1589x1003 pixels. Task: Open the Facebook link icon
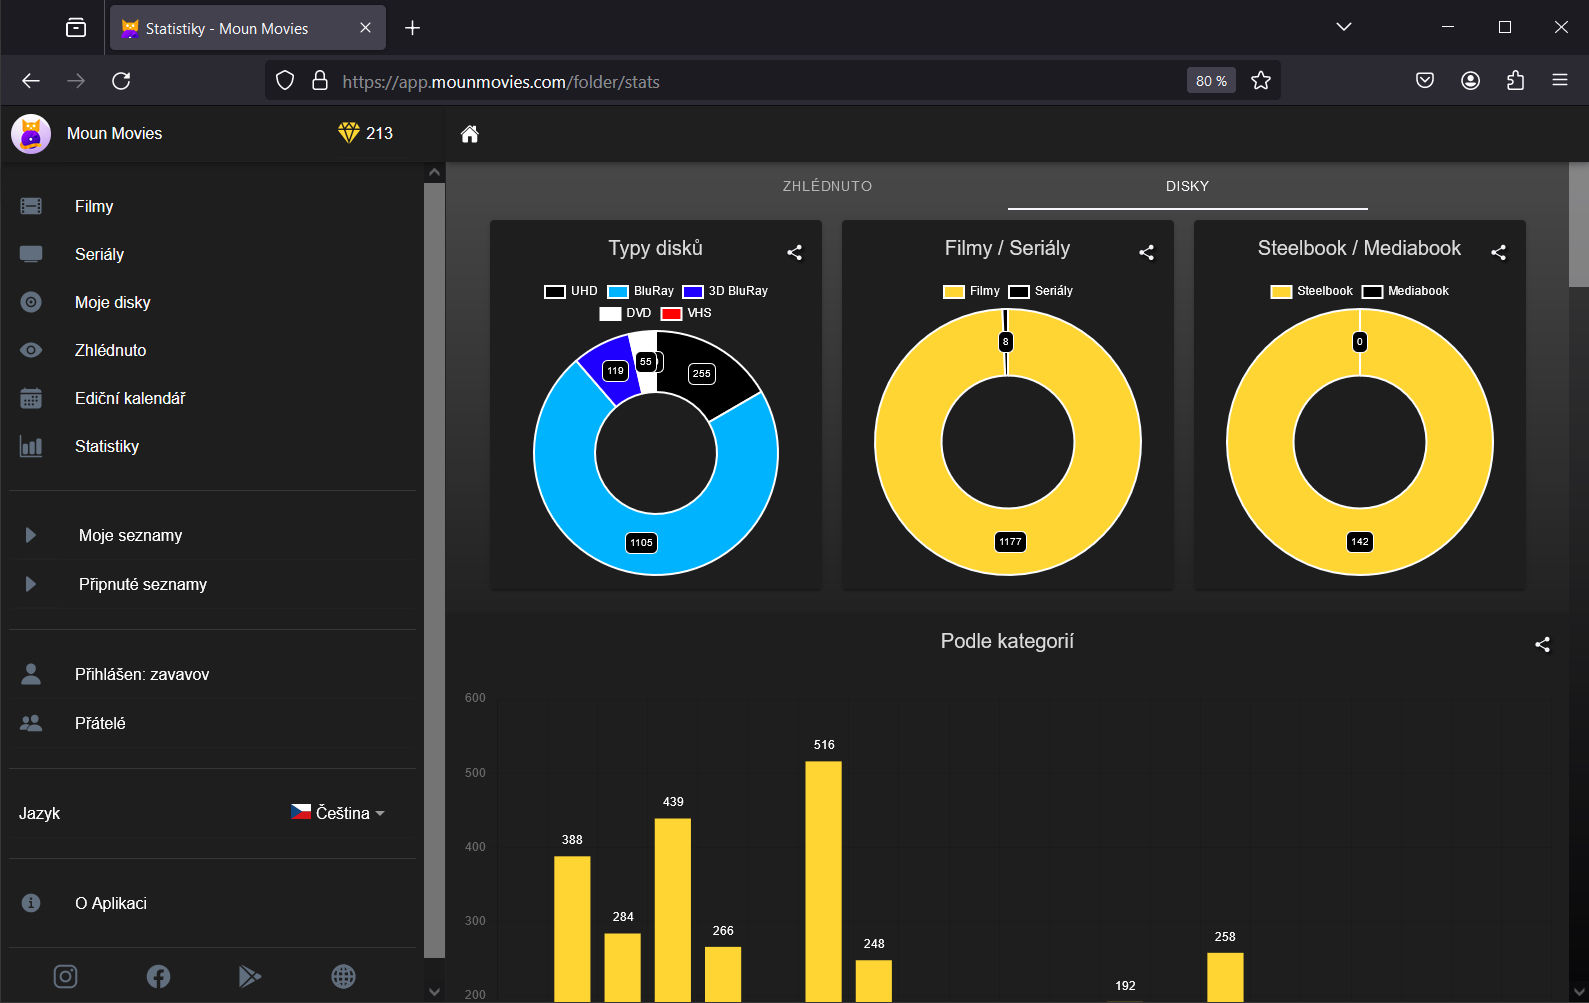pyautogui.click(x=158, y=976)
